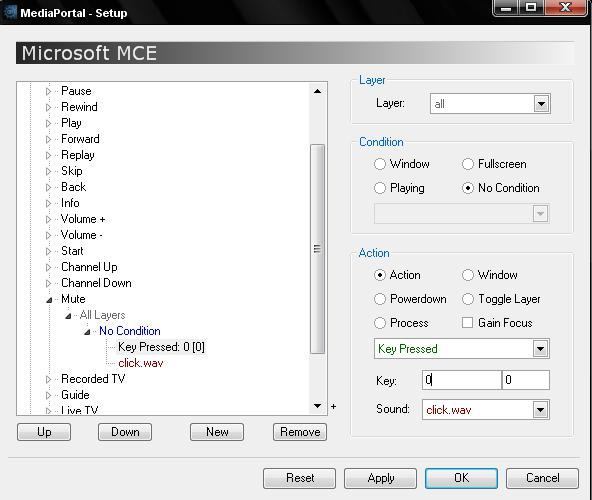Image resolution: width=592 pixels, height=500 pixels.
Task: Click the MediaPortal app icon in title bar
Action: point(10,12)
